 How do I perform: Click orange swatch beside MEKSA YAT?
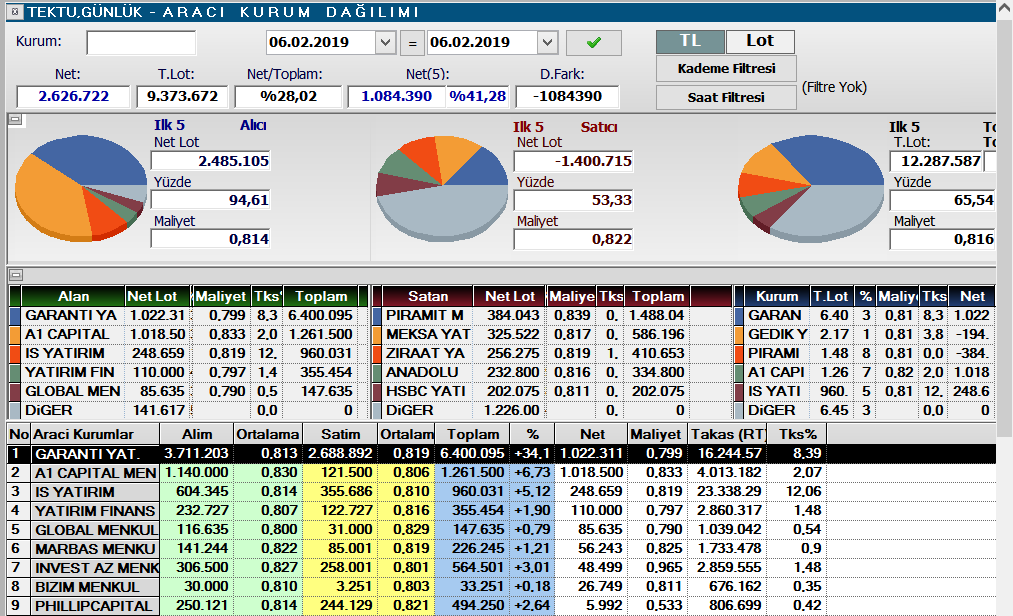[377, 335]
